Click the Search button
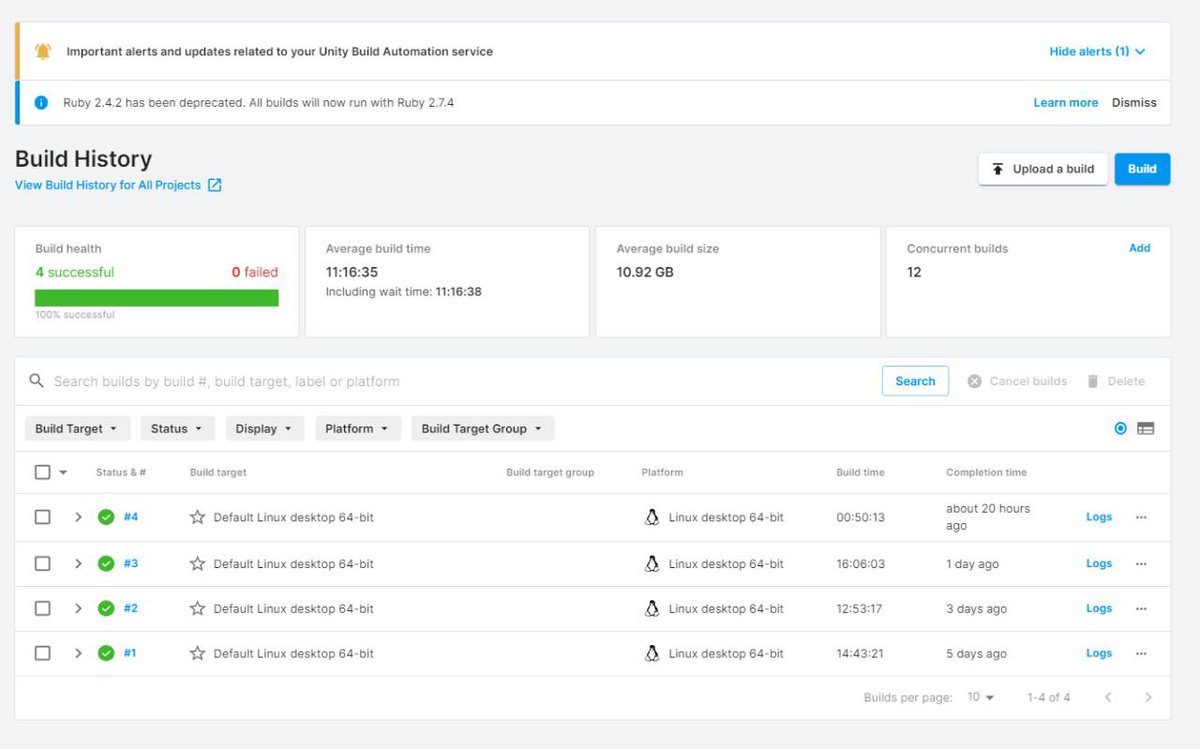 (x=915, y=381)
